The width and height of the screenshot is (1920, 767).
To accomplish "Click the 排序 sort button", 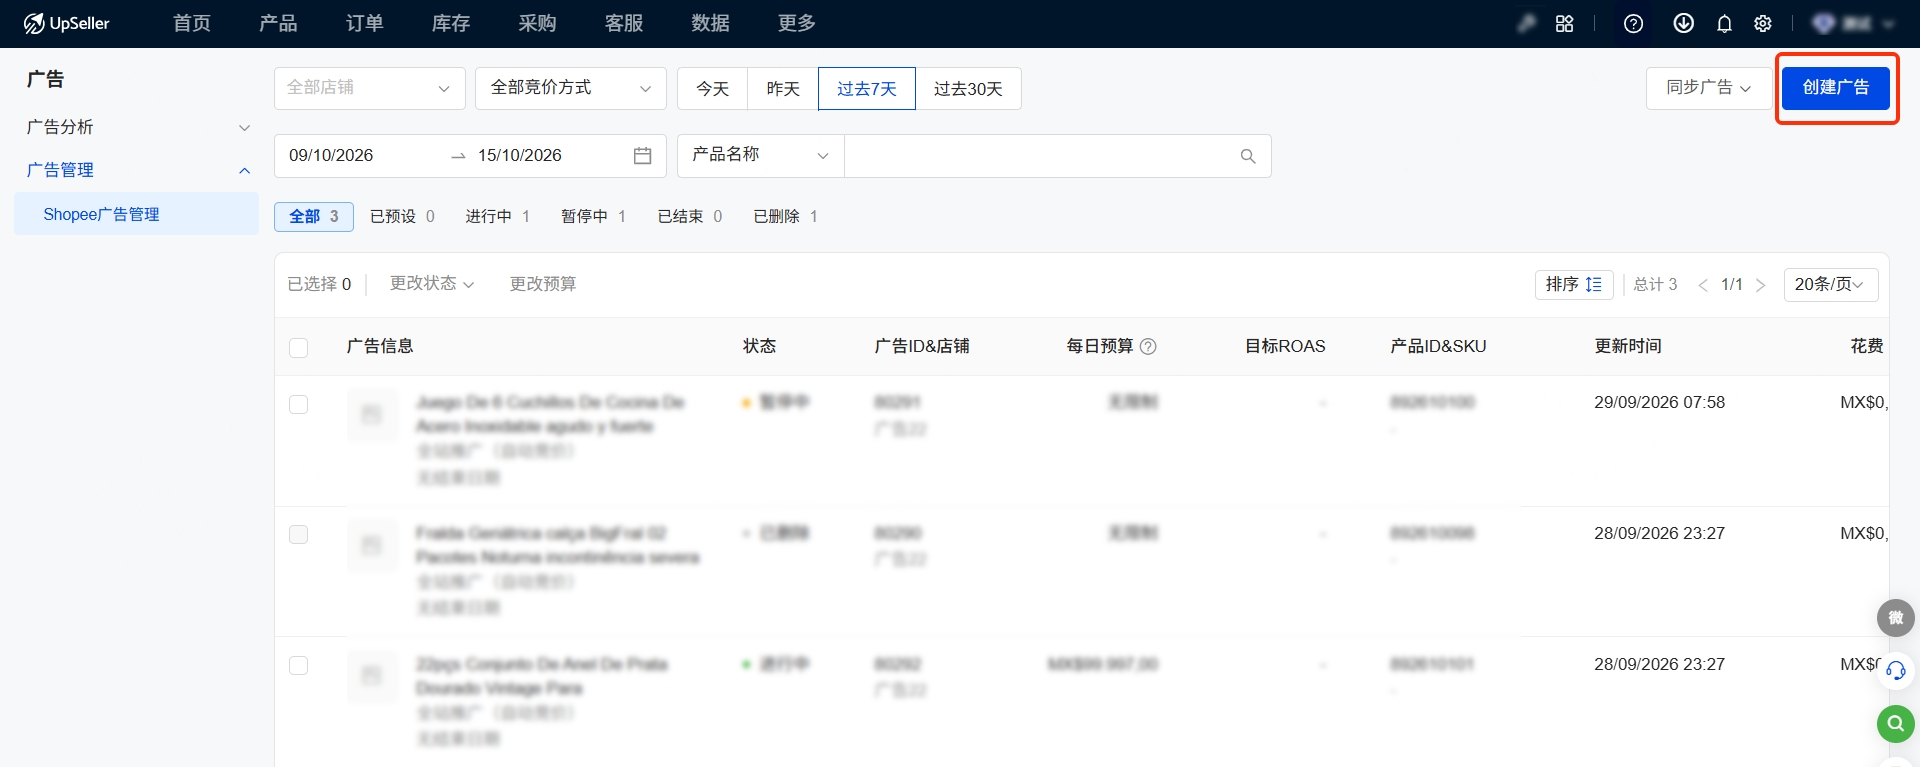I will pos(1574,285).
